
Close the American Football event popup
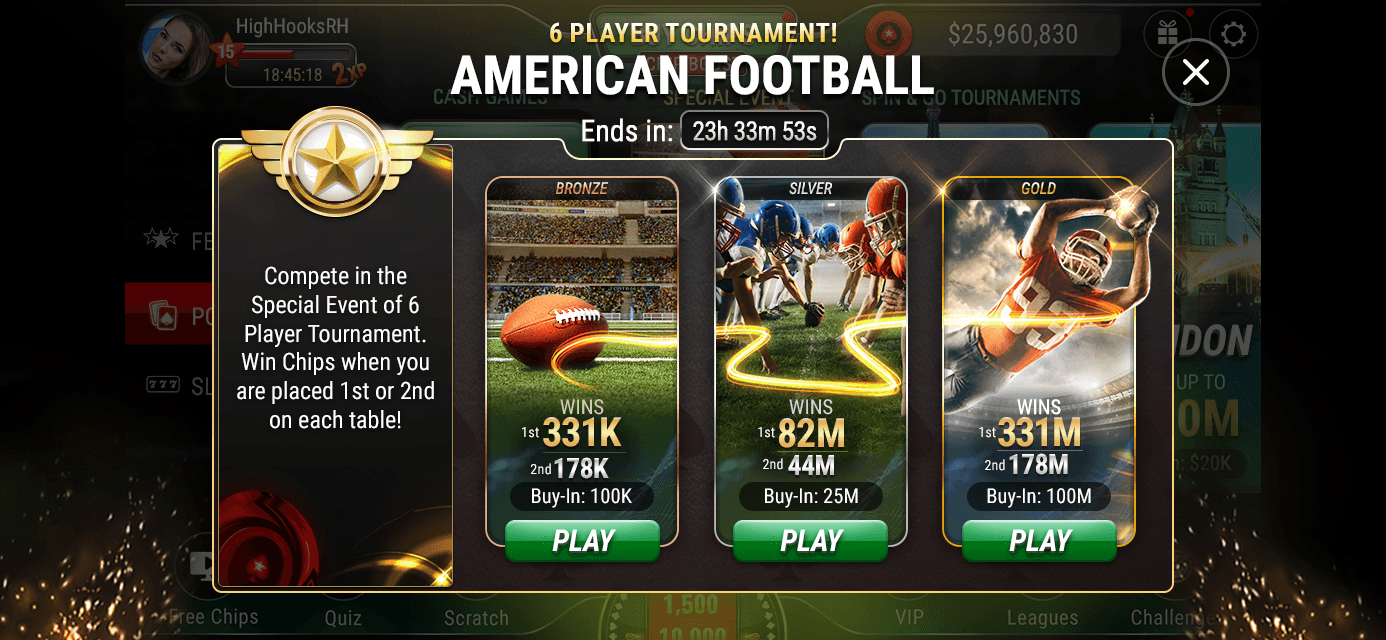(x=1195, y=71)
